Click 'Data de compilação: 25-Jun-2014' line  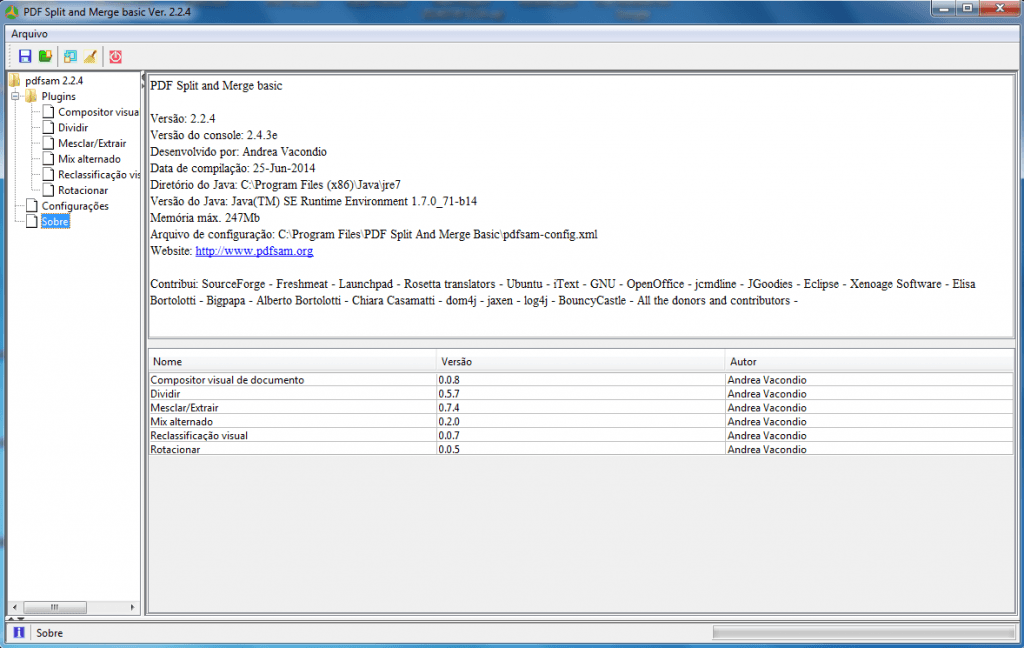click(232, 169)
